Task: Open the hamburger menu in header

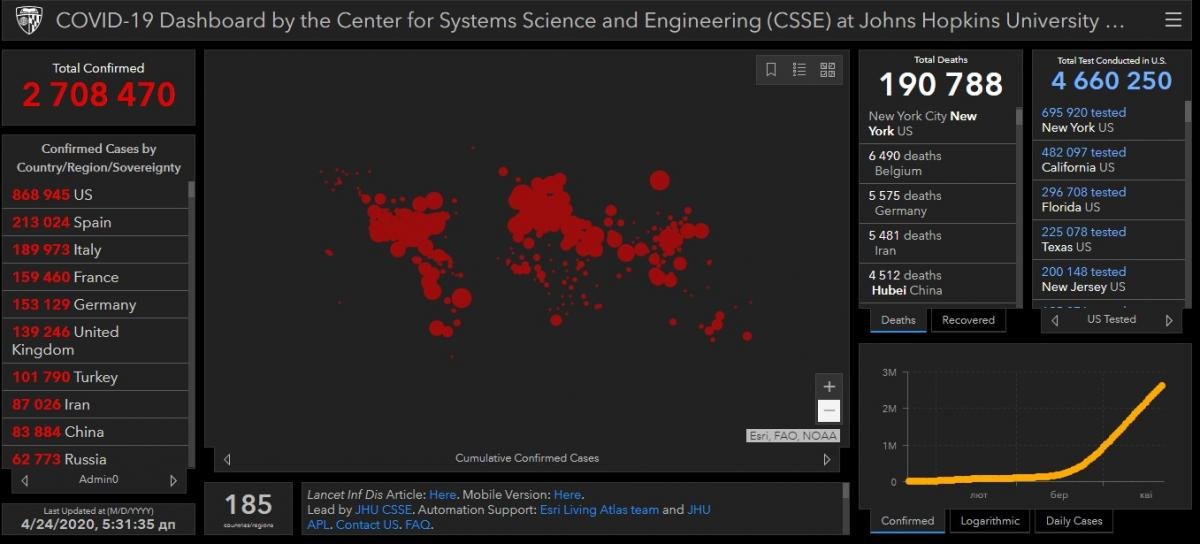Action: click(1173, 20)
